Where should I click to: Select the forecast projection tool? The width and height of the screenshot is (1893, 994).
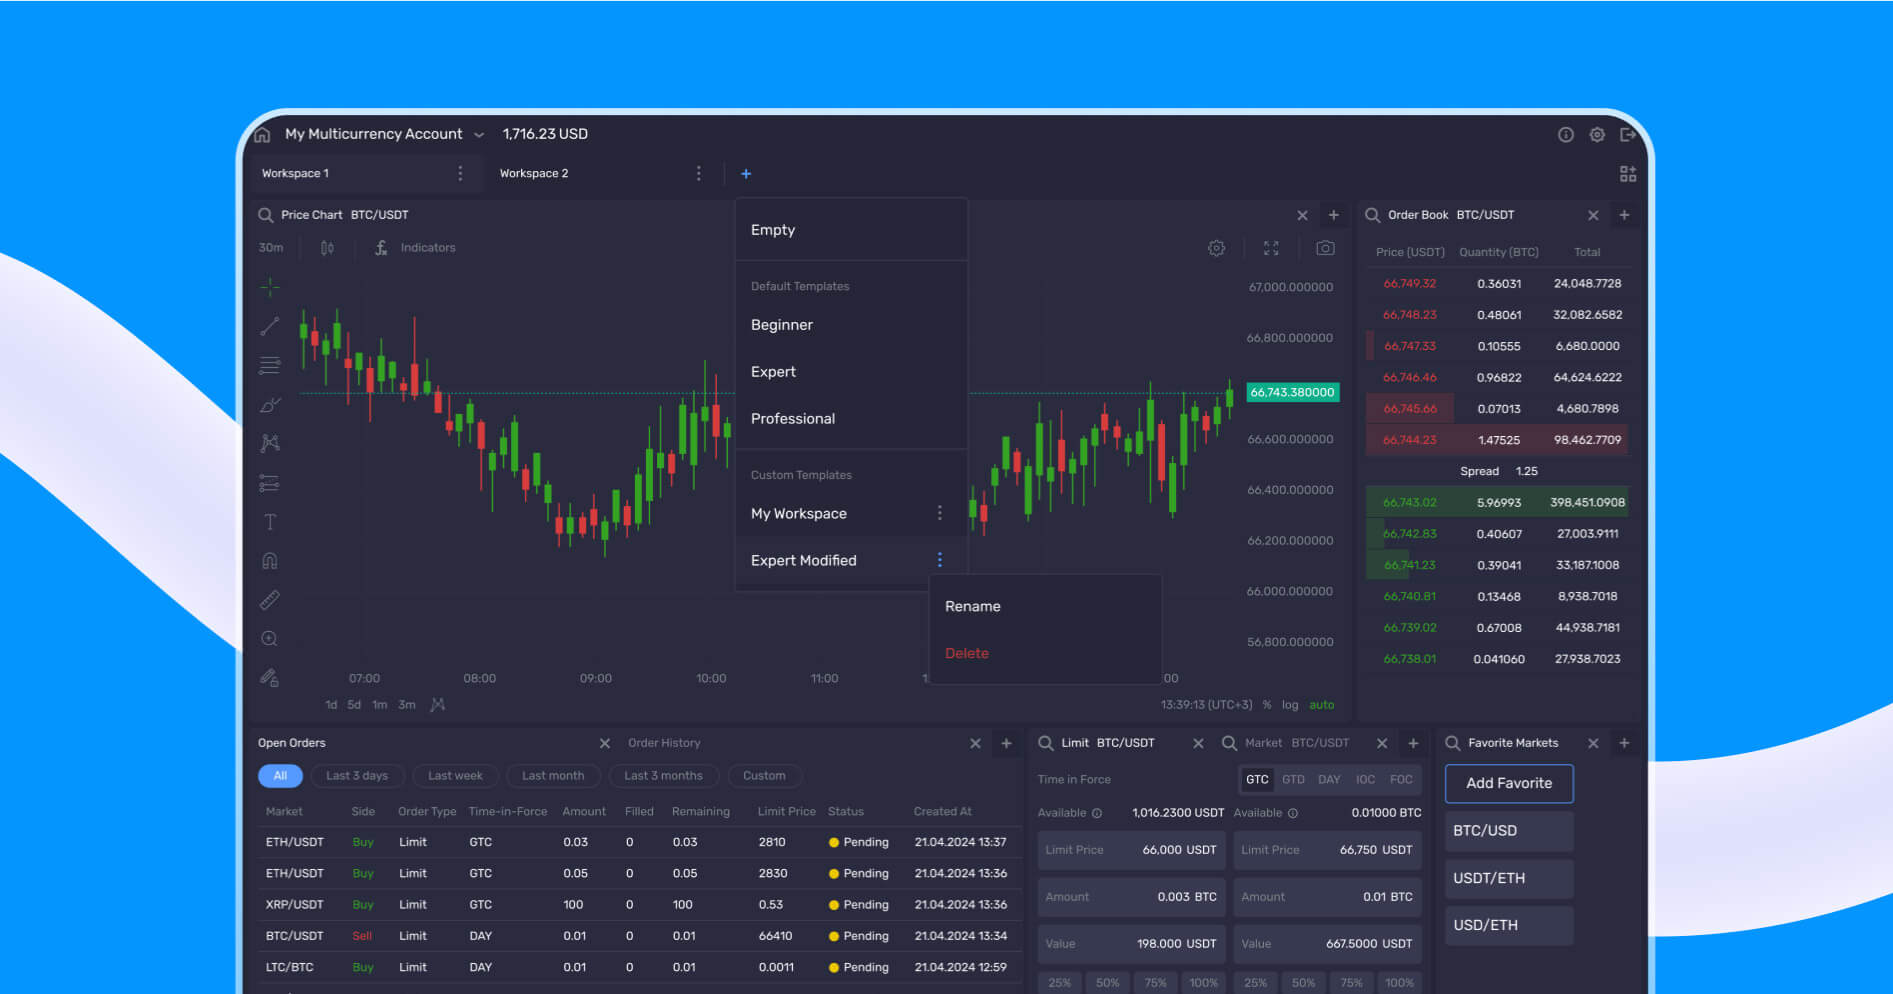click(x=270, y=483)
